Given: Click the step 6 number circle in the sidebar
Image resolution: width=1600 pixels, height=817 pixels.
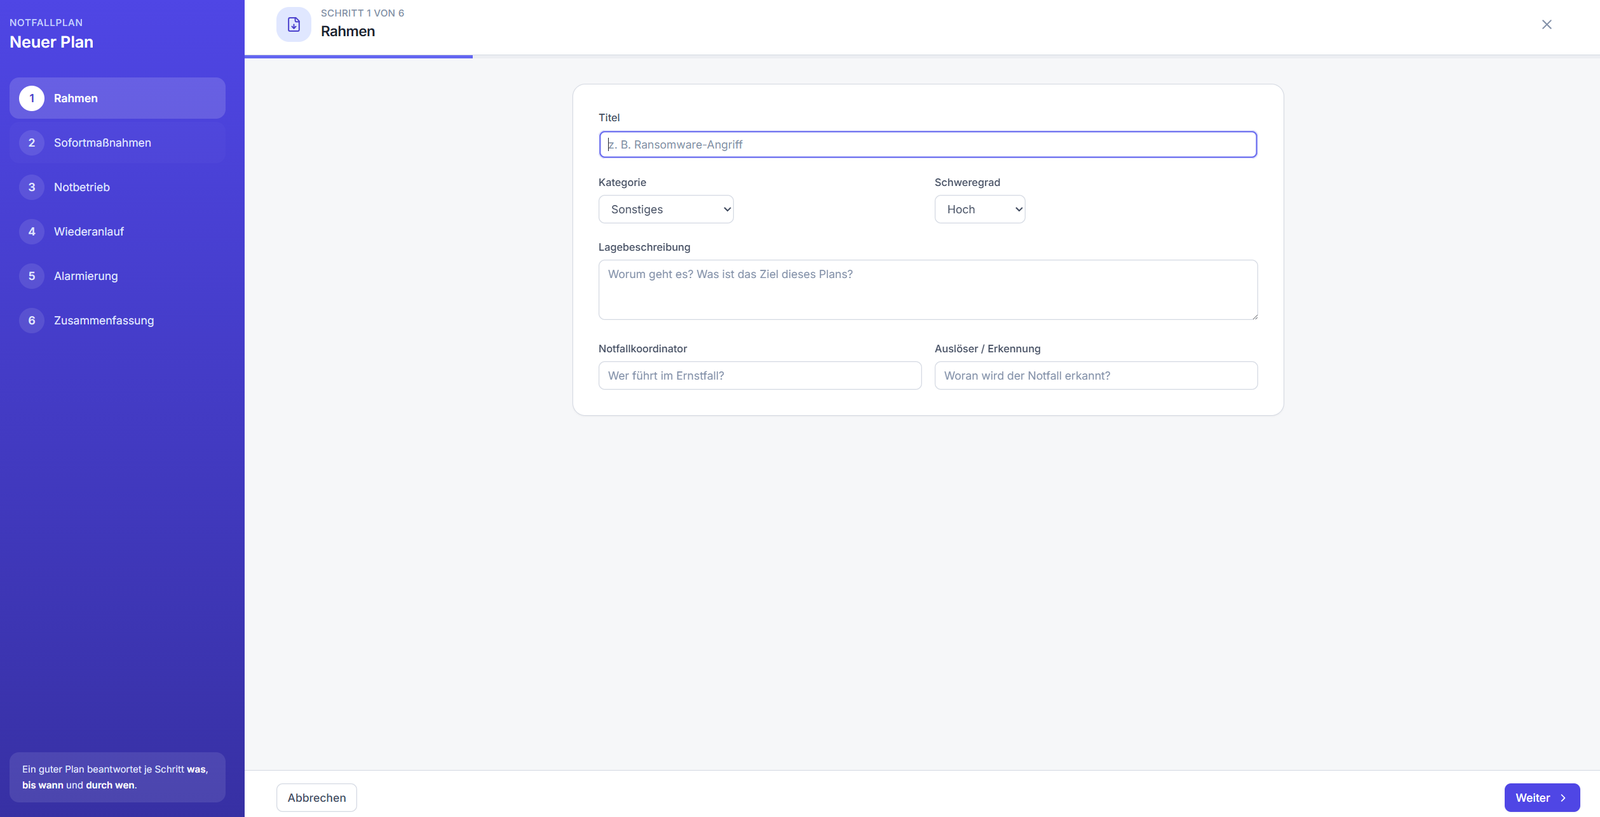Looking at the screenshot, I should click(32, 321).
